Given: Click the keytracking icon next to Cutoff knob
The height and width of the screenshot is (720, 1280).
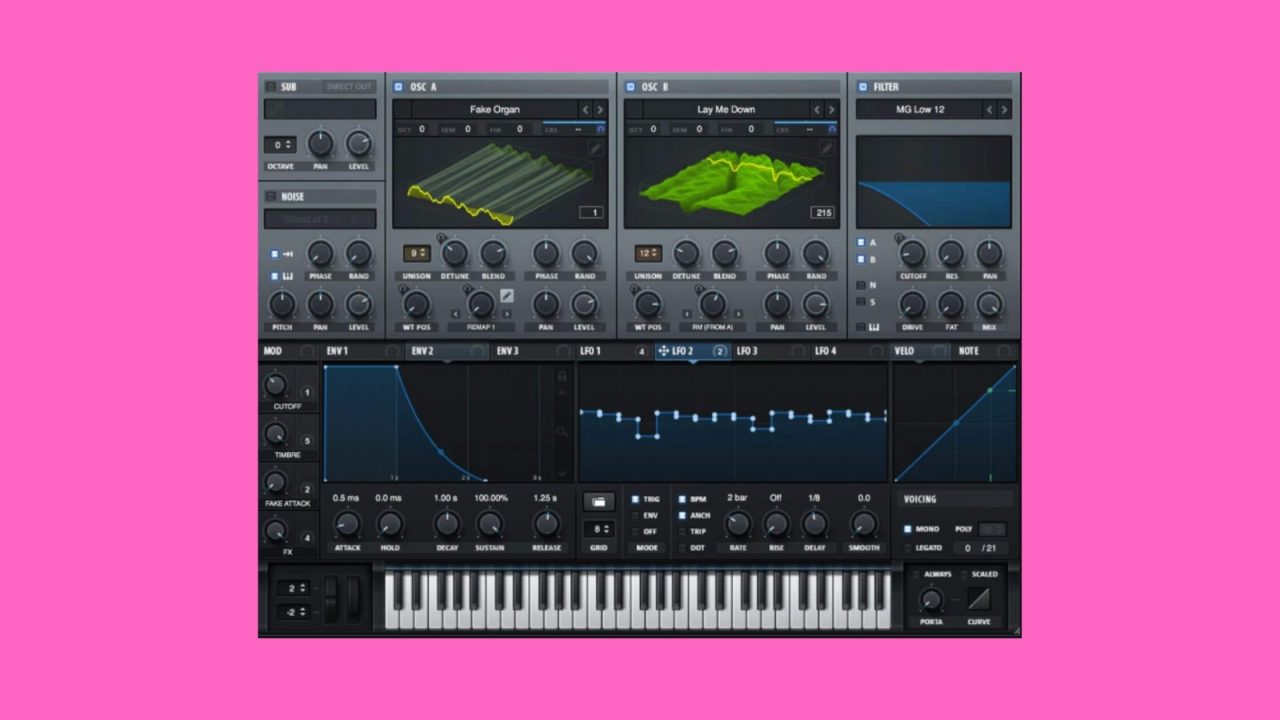Looking at the screenshot, I should [899, 237].
